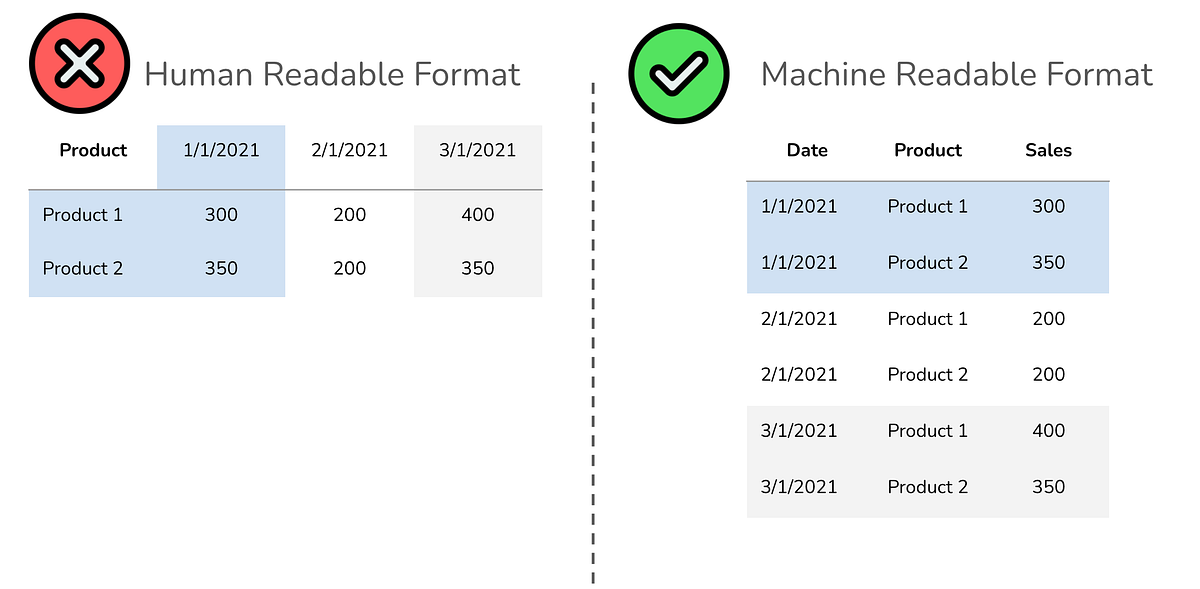Viewport: 1200px width, 589px height.
Task: Click the Sales column header
Action: coord(1048,151)
